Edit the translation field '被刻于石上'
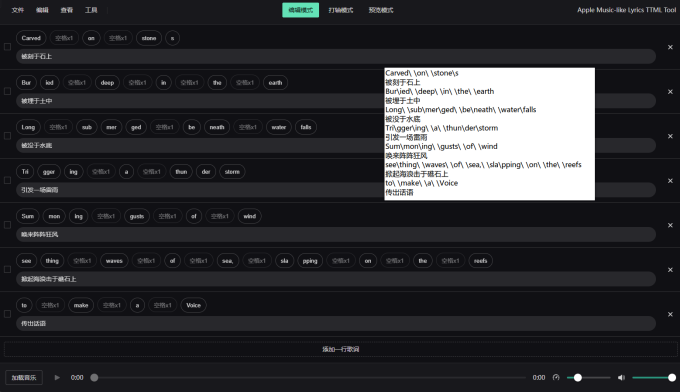The image size is (680, 392). pyautogui.click(x=336, y=56)
